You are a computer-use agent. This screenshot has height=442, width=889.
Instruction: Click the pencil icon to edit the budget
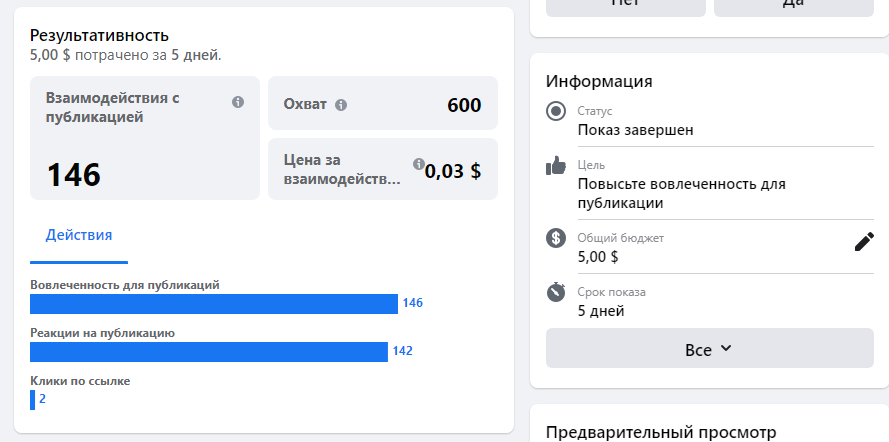point(864,241)
